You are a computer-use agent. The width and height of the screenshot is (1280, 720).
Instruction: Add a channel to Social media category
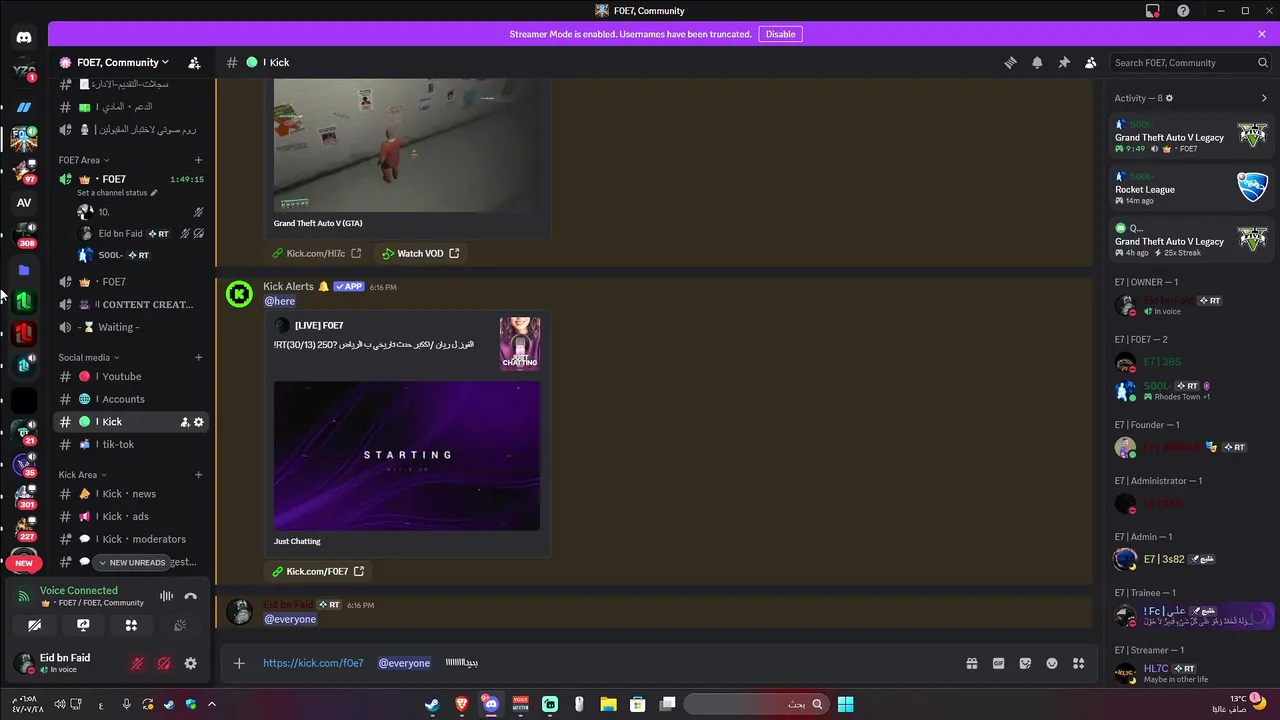click(198, 357)
